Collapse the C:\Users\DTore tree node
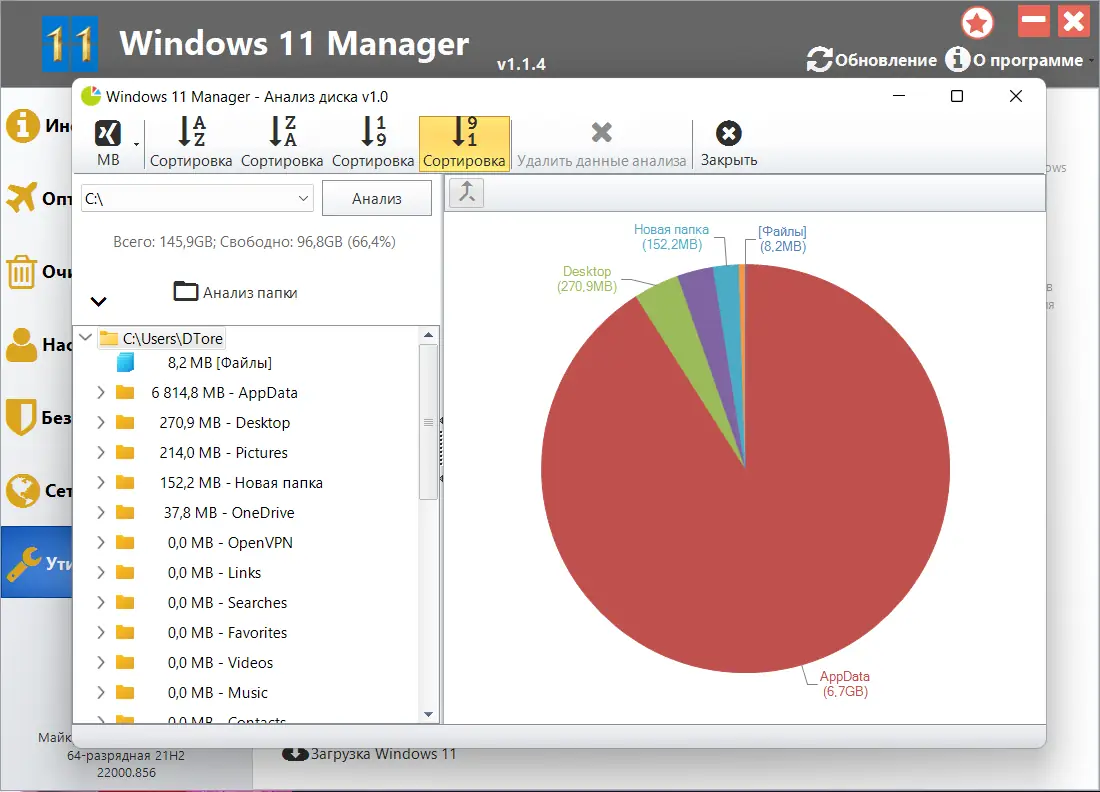1100x792 pixels. 86,337
